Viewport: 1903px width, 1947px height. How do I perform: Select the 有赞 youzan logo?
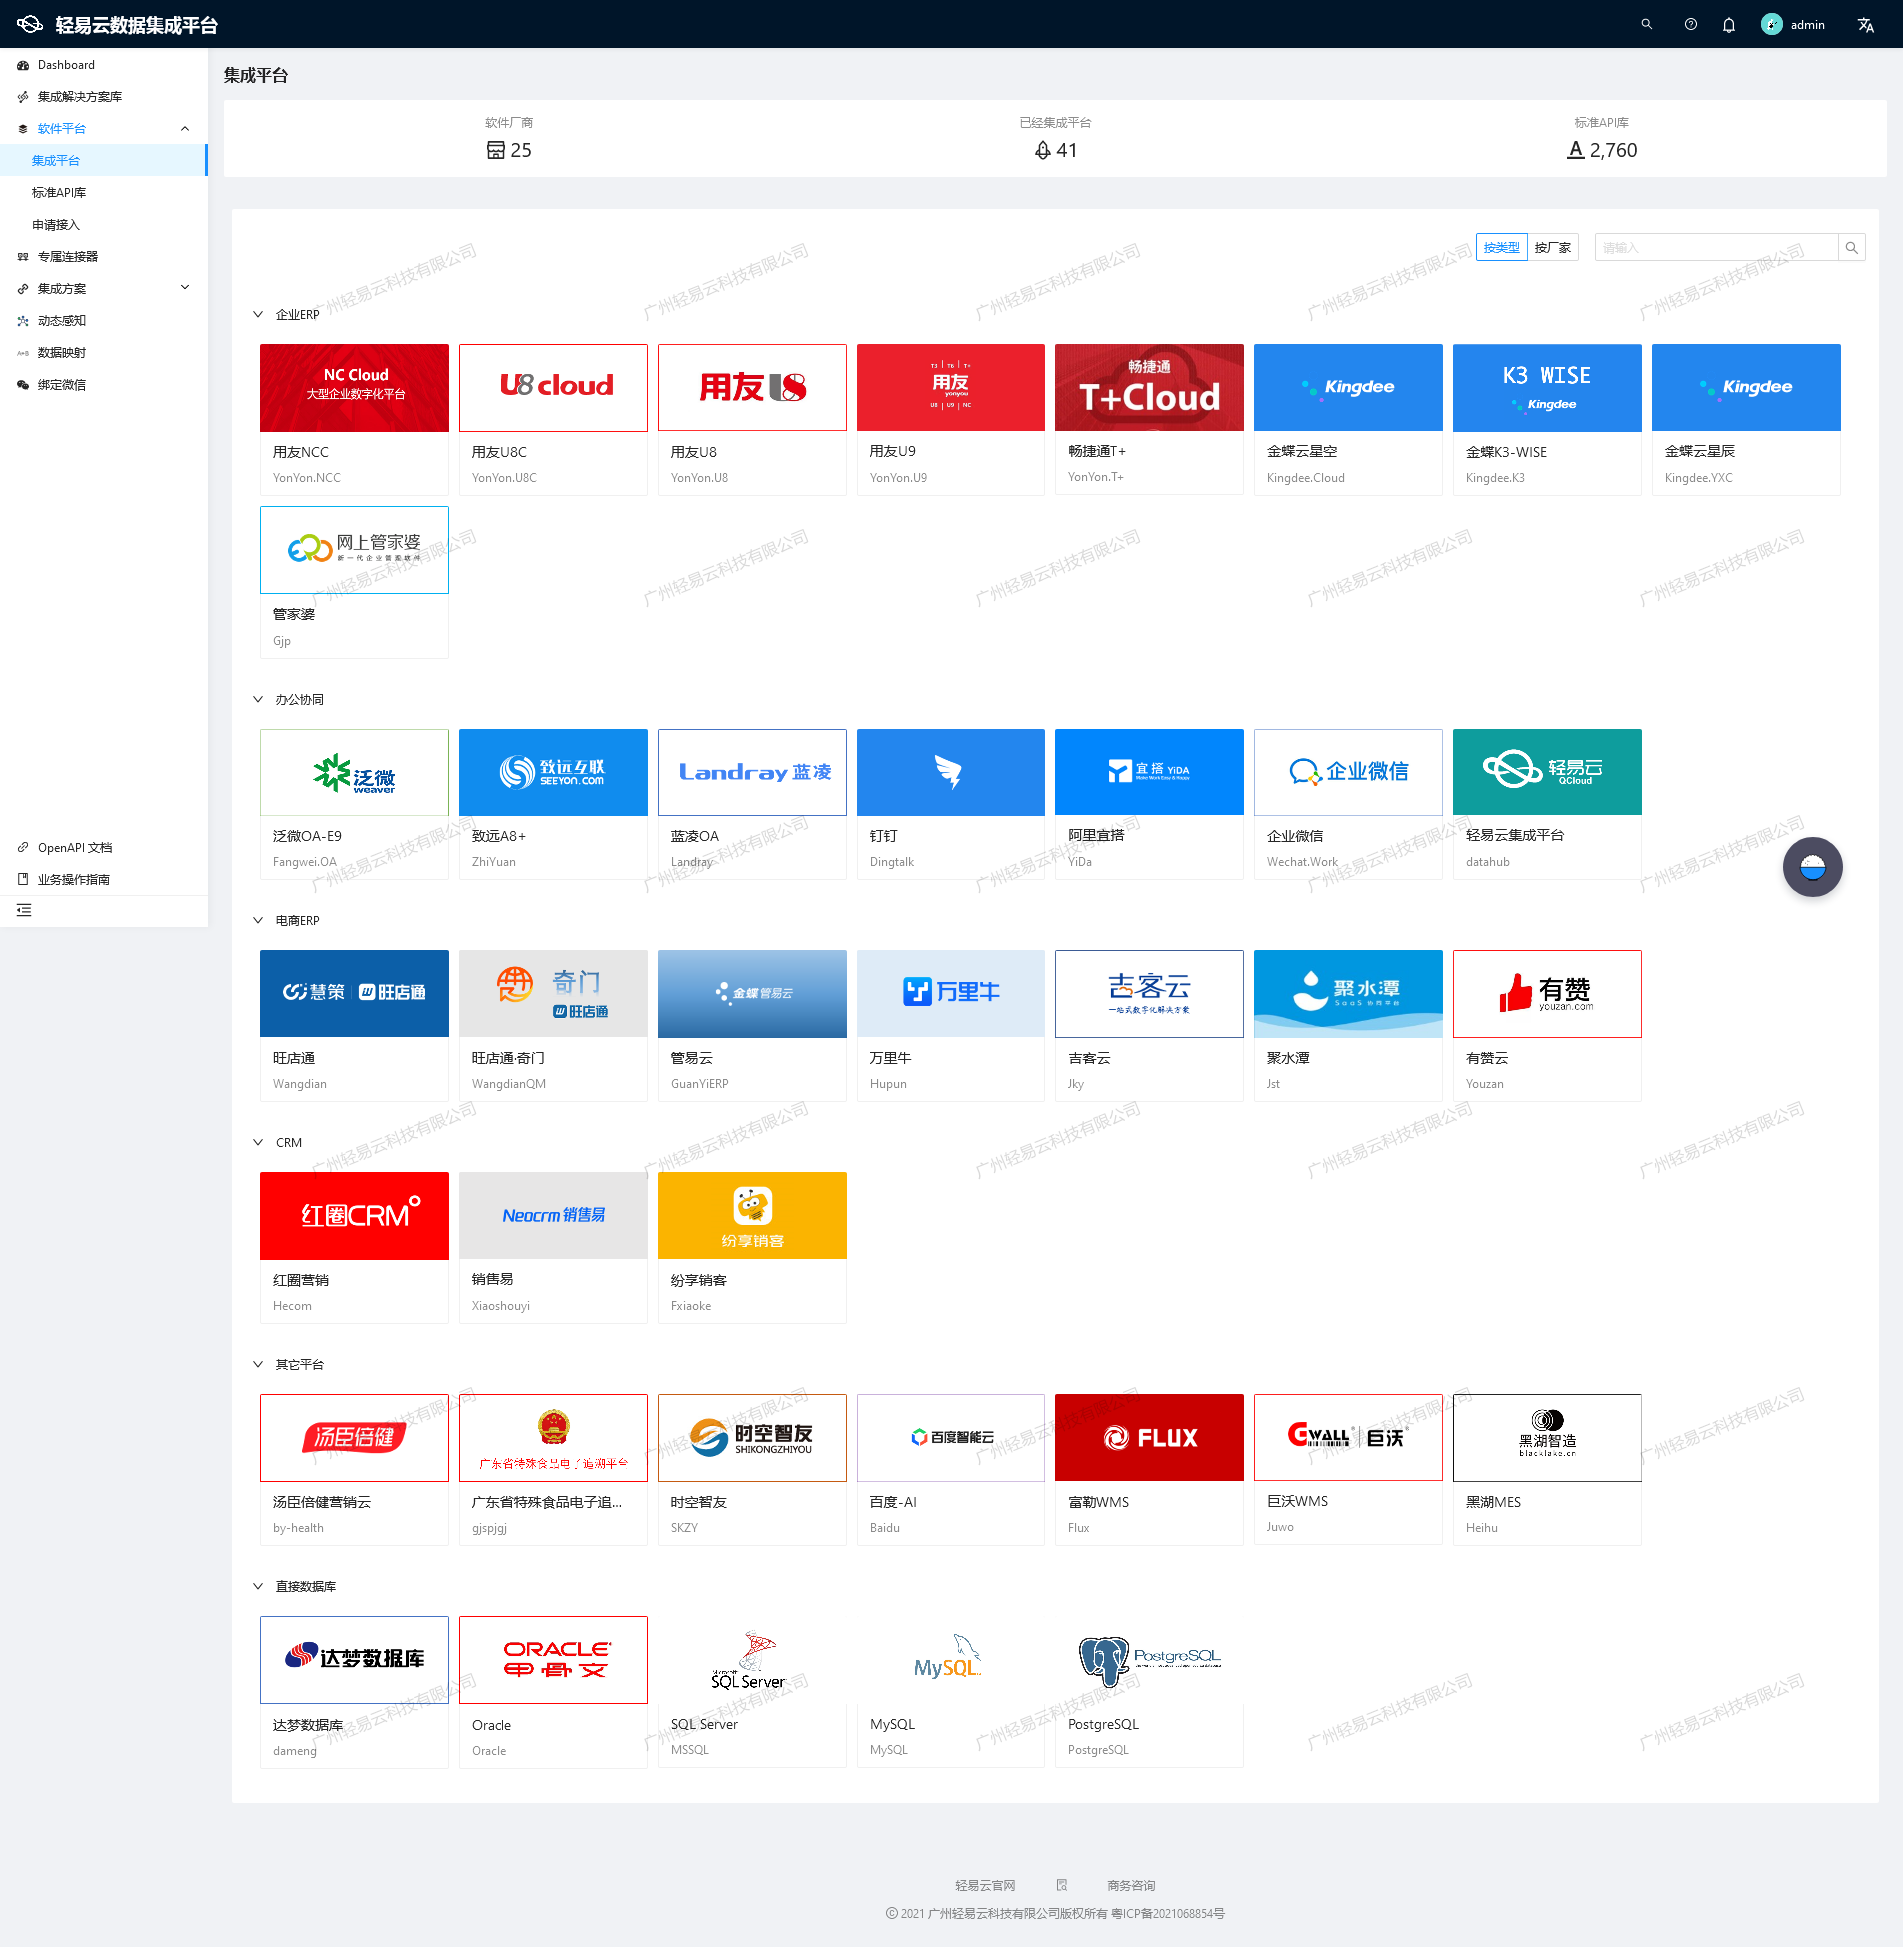tap(1547, 993)
